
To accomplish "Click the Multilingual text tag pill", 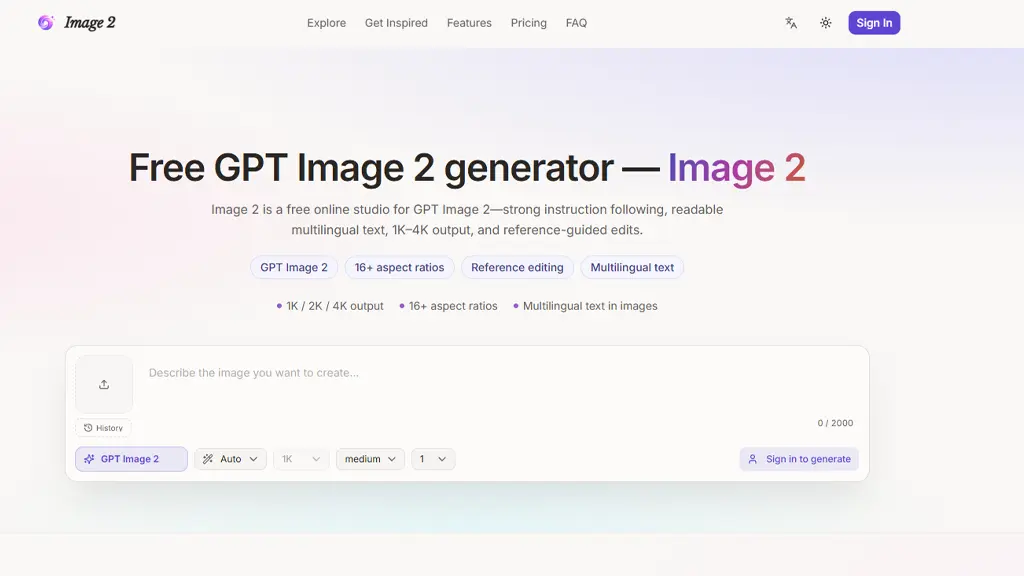I will [x=632, y=267].
